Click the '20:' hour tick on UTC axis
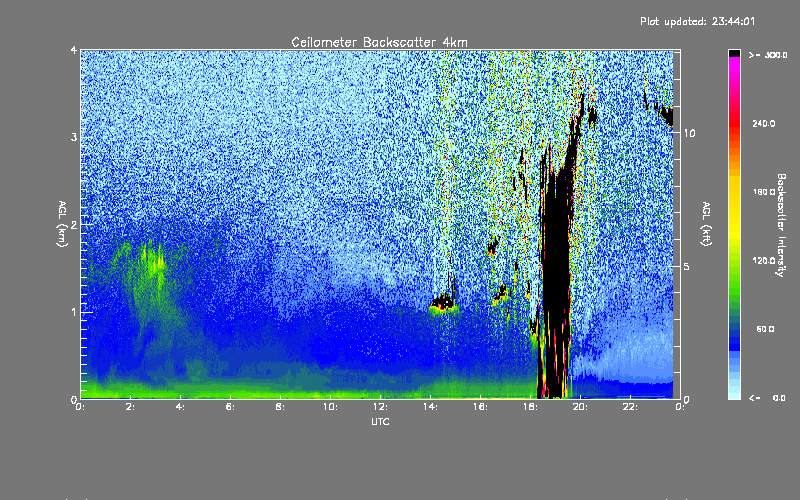800x500 pixels. pyautogui.click(x=581, y=407)
